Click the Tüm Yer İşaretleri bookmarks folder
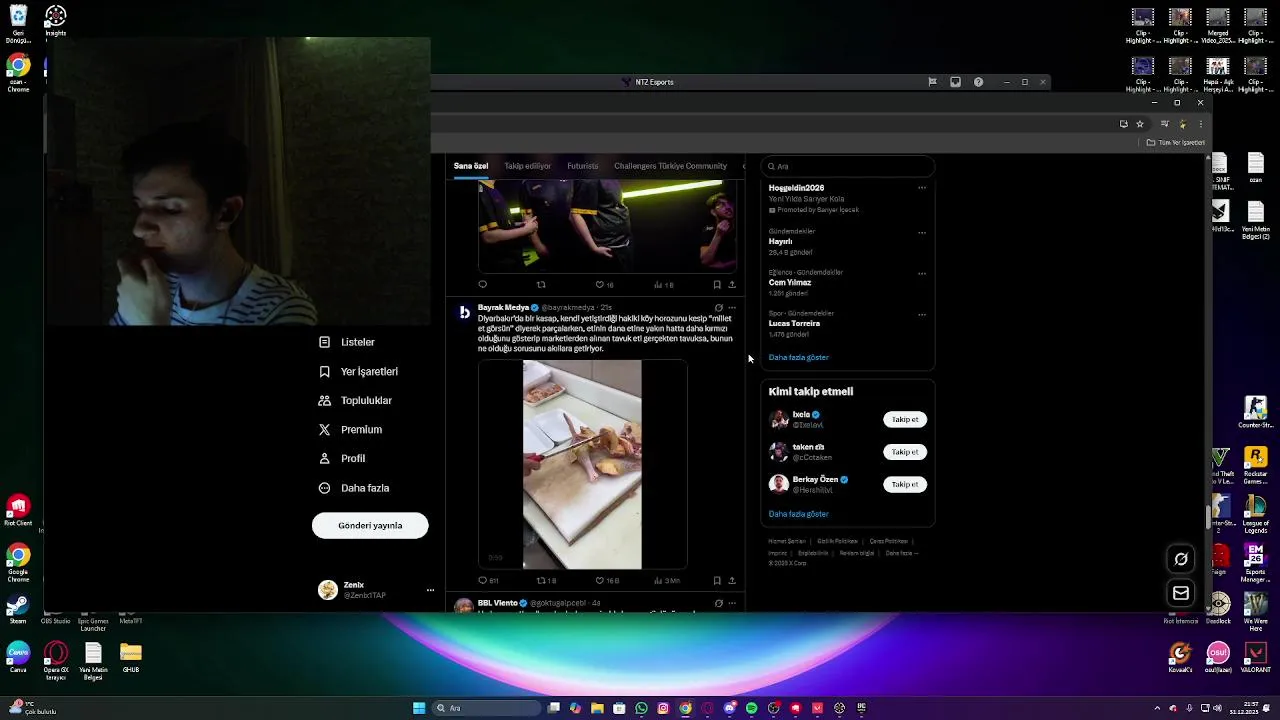The width and height of the screenshot is (1280, 720). tap(1175, 142)
